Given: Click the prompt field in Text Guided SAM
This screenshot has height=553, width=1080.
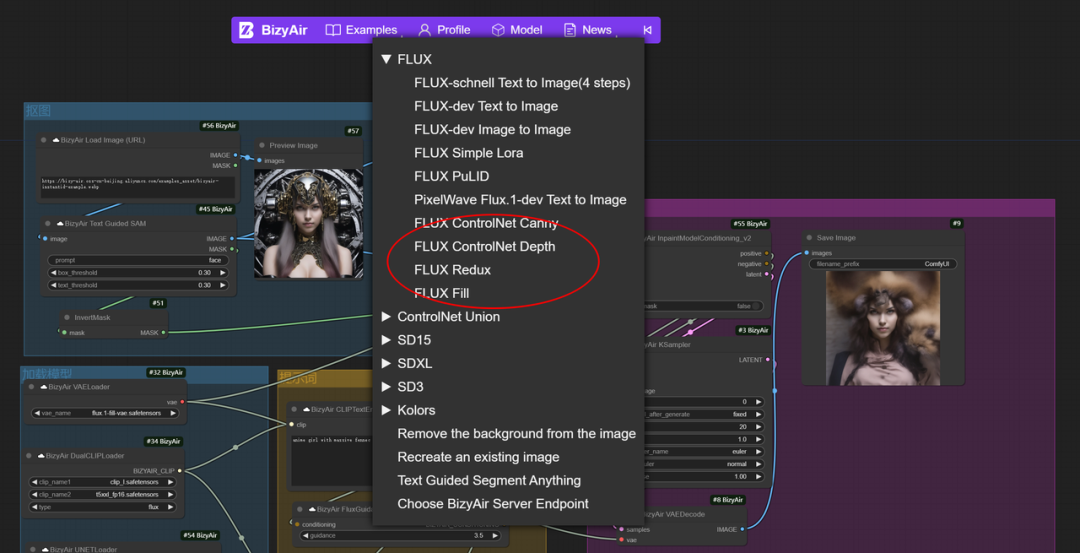Looking at the screenshot, I should point(138,260).
